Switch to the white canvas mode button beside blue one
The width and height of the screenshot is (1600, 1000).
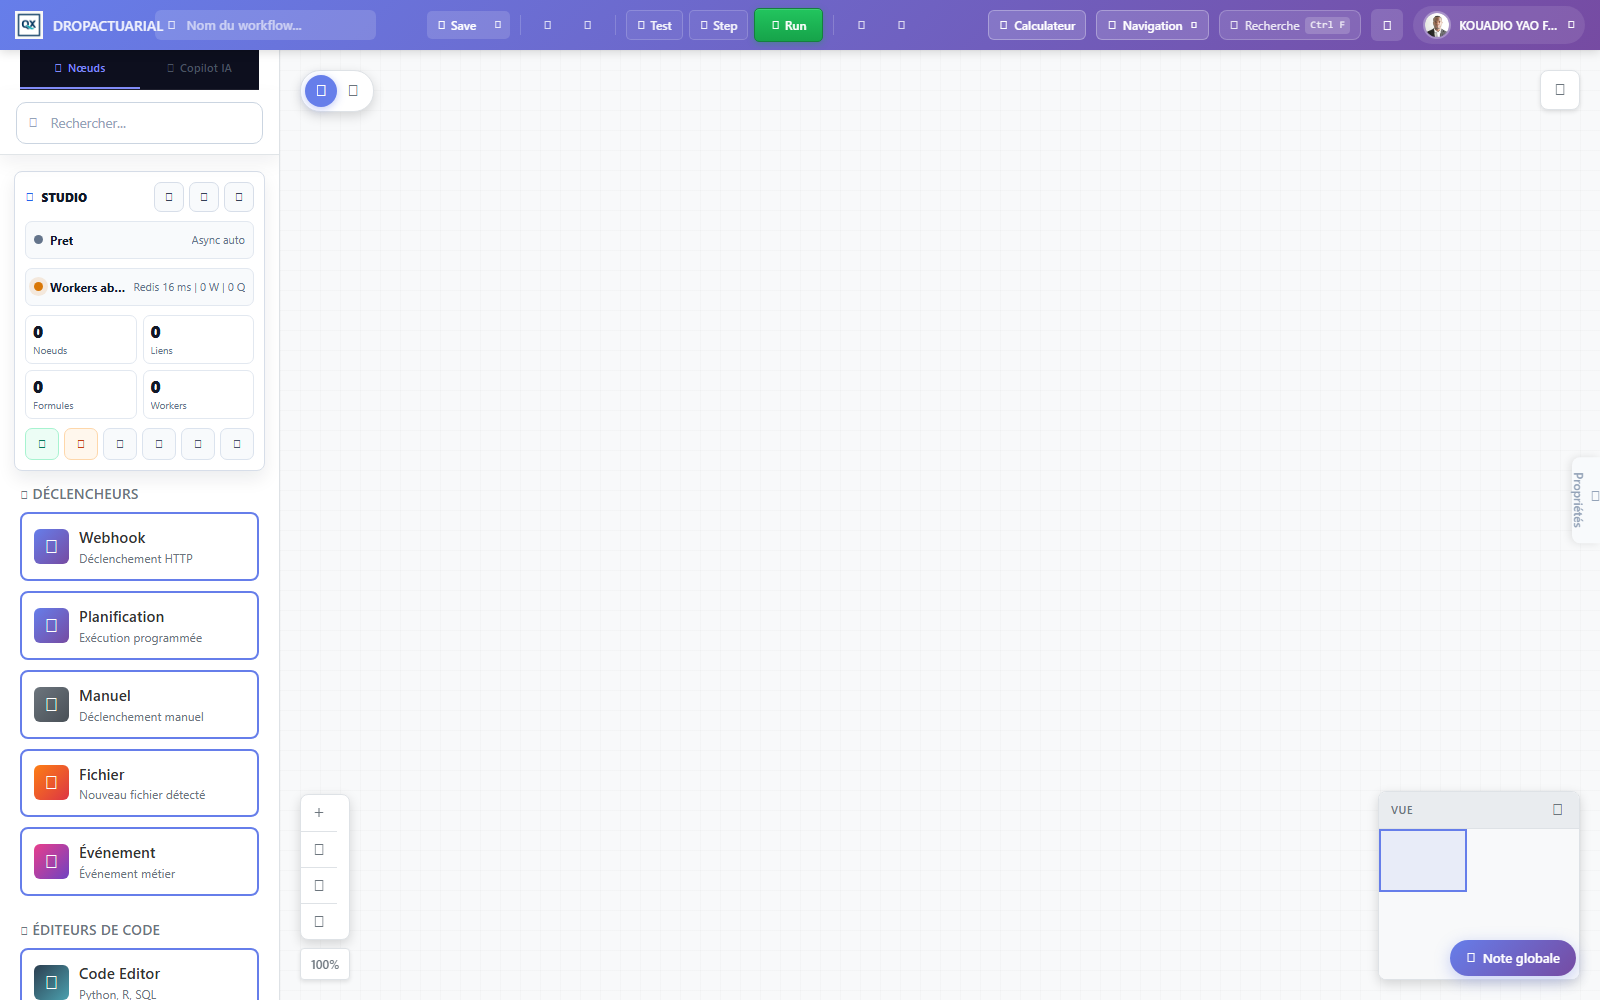pos(353,91)
